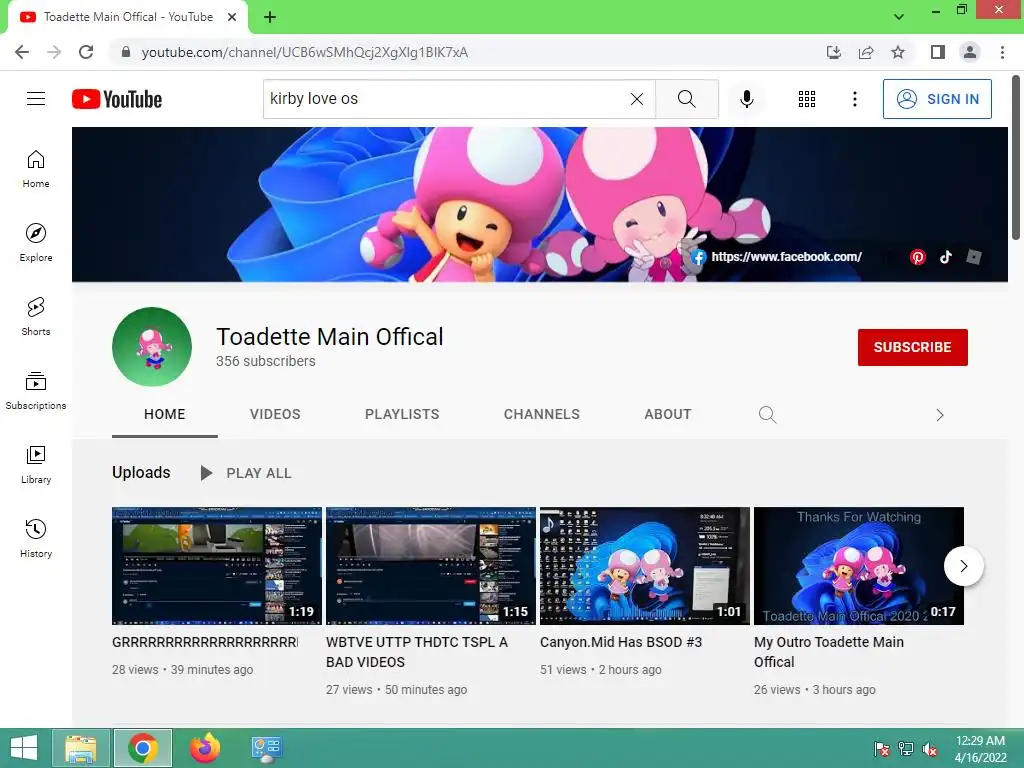The image size is (1024, 768).
Task: Bookmark this page with the star
Action: (x=898, y=52)
